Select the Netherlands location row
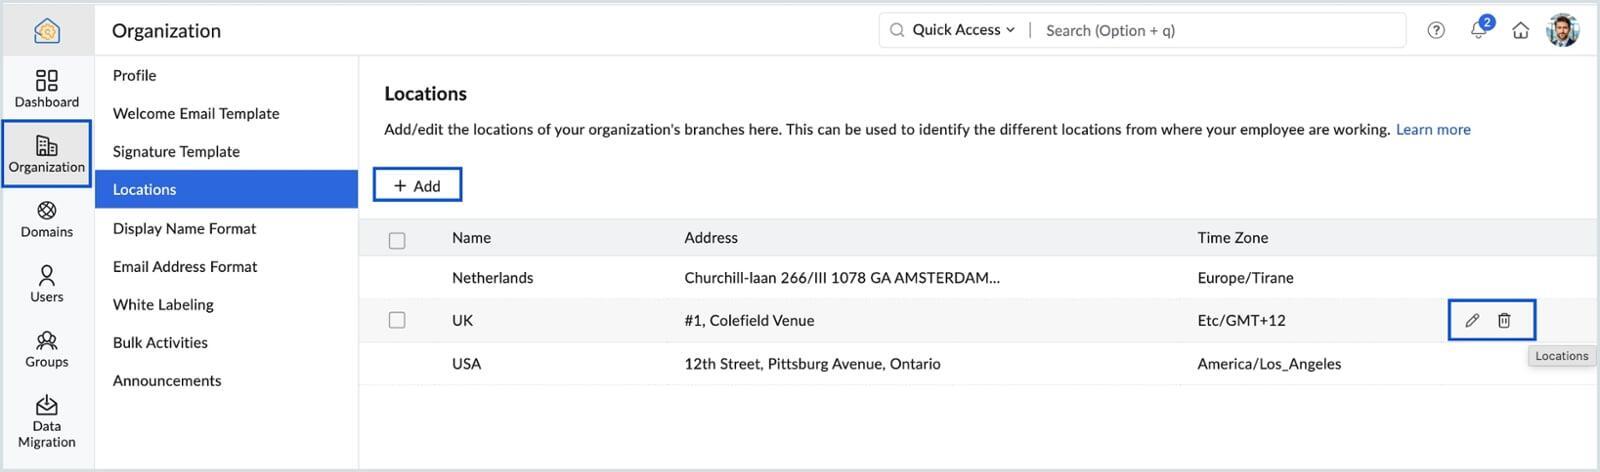Image resolution: width=1600 pixels, height=472 pixels. click(492, 278)
